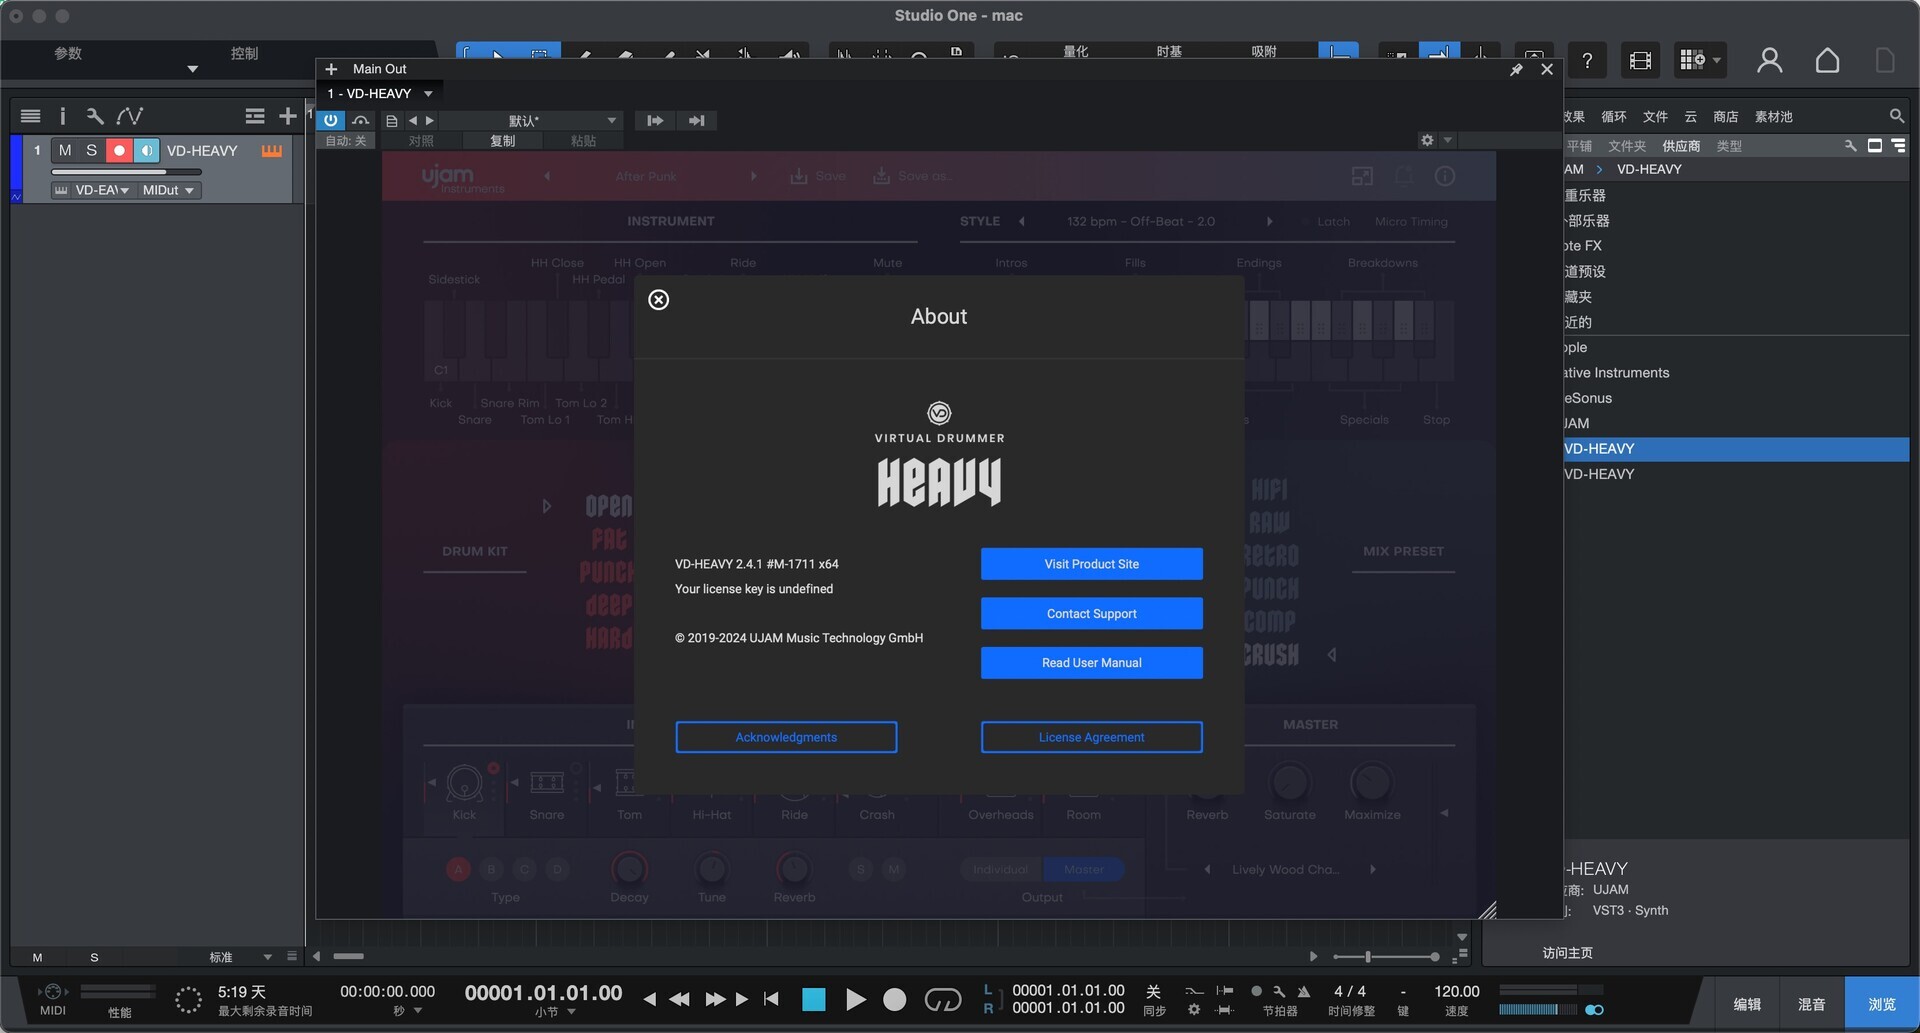Click Contact Support button
This screenshot has width=1920, height=1033.
coord(1091,614)
